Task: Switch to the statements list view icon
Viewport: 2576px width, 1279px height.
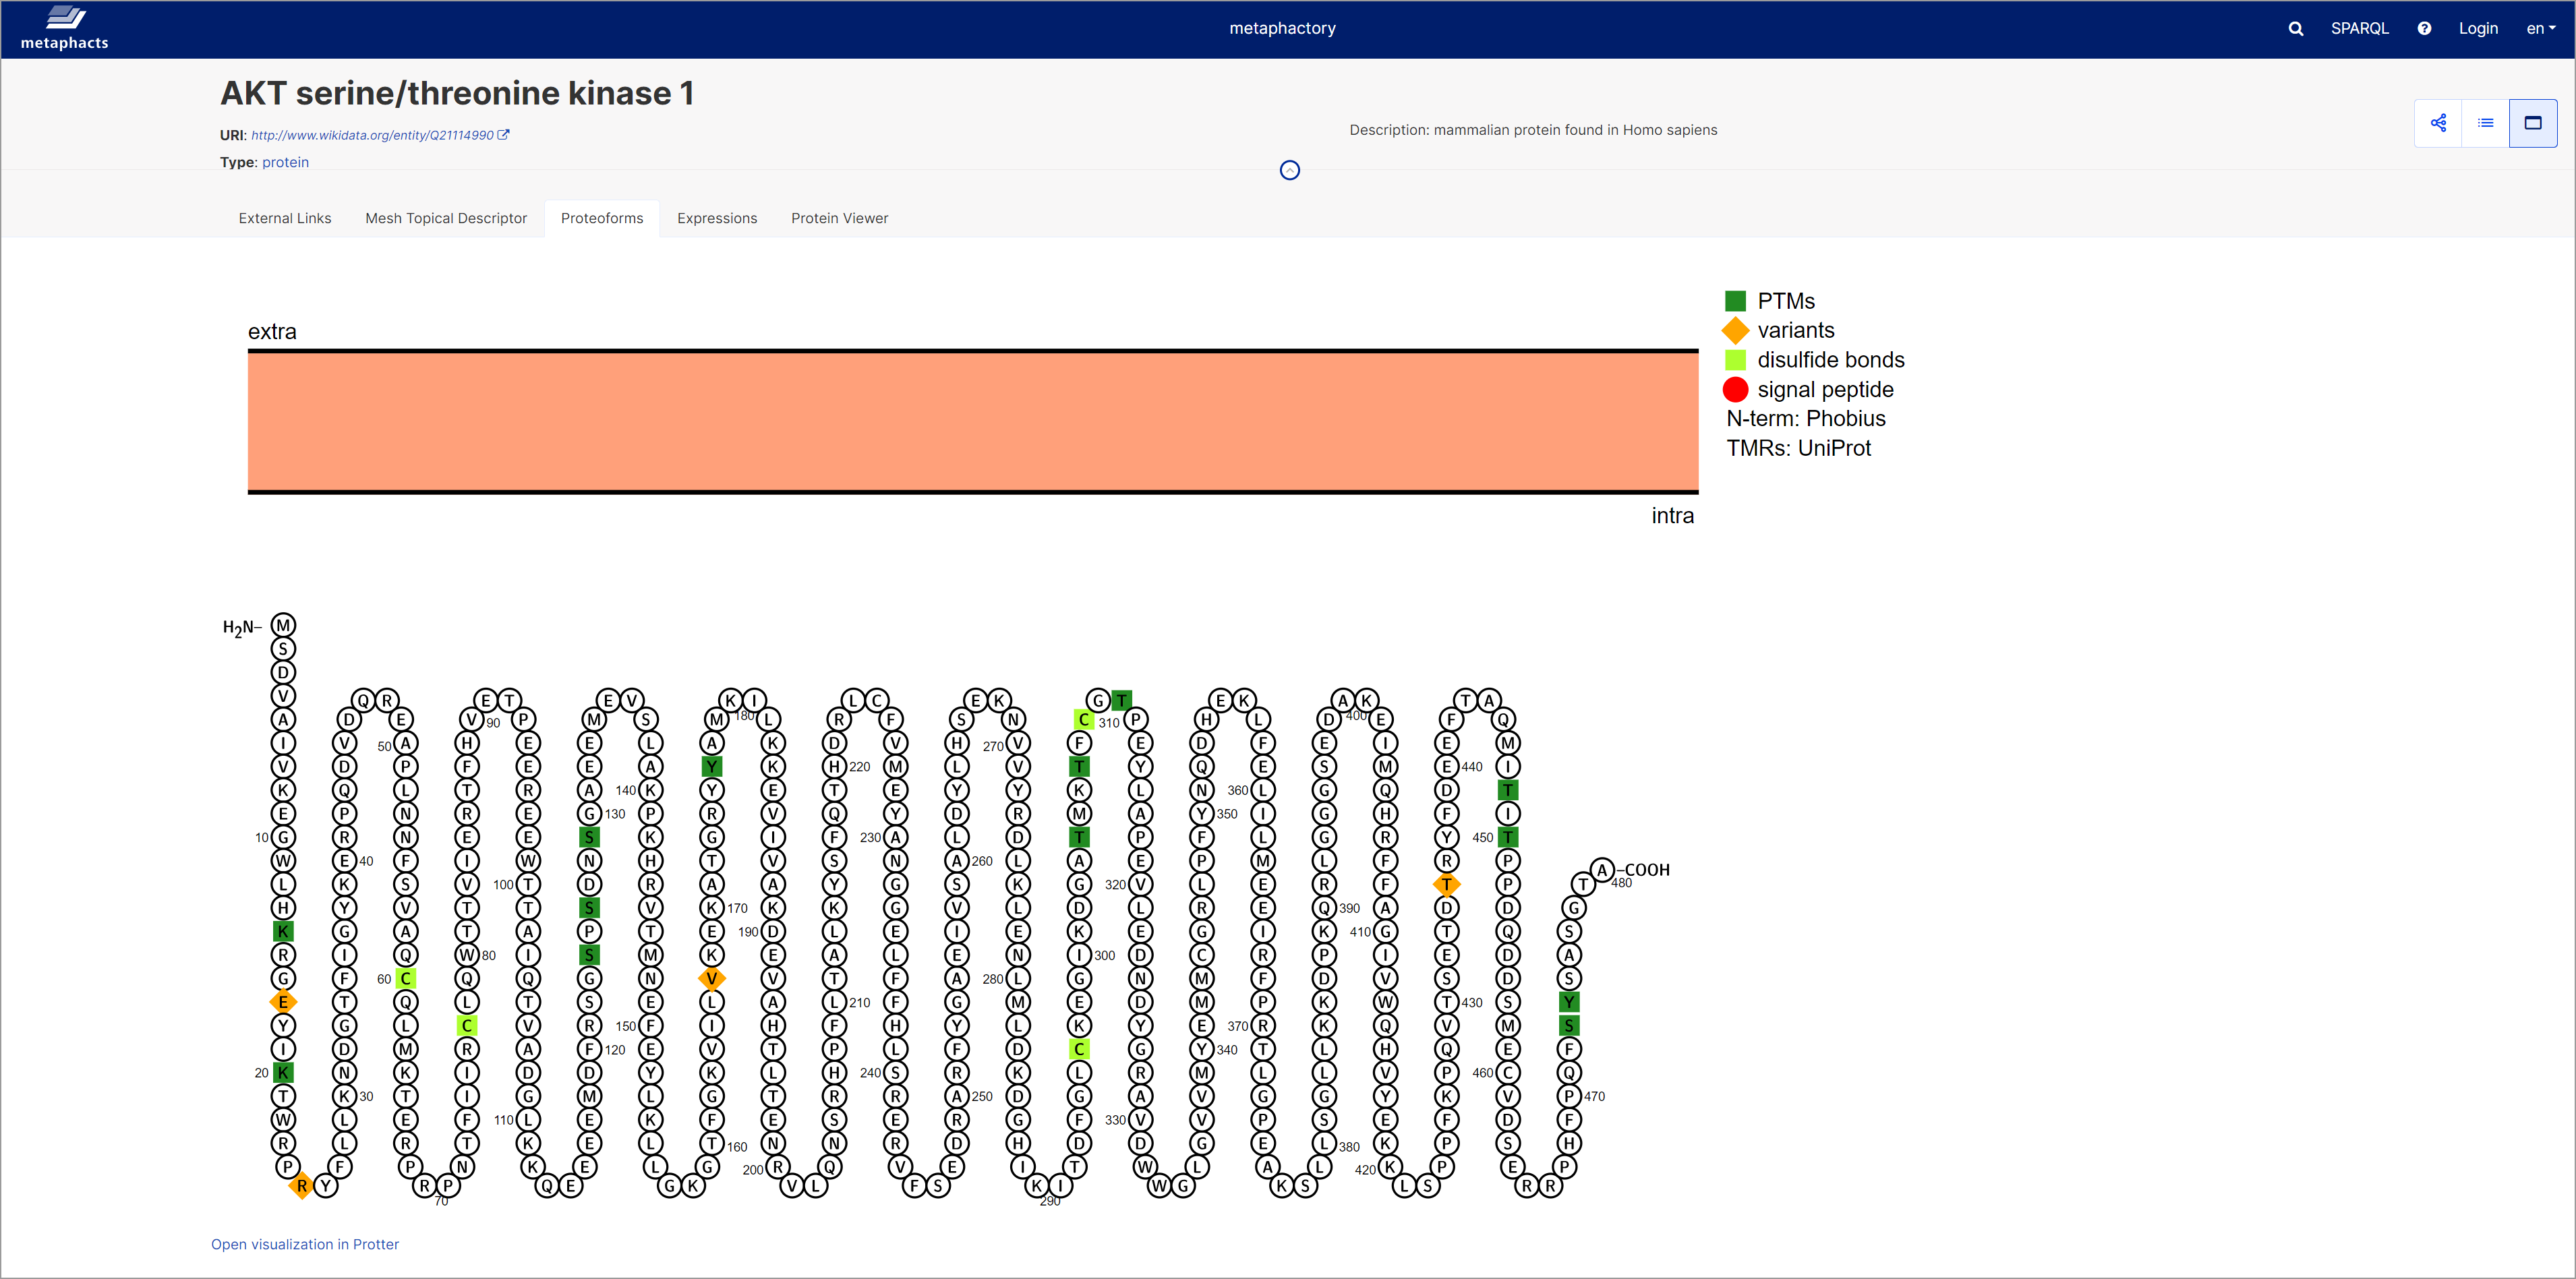Action: coord(2485,123)
